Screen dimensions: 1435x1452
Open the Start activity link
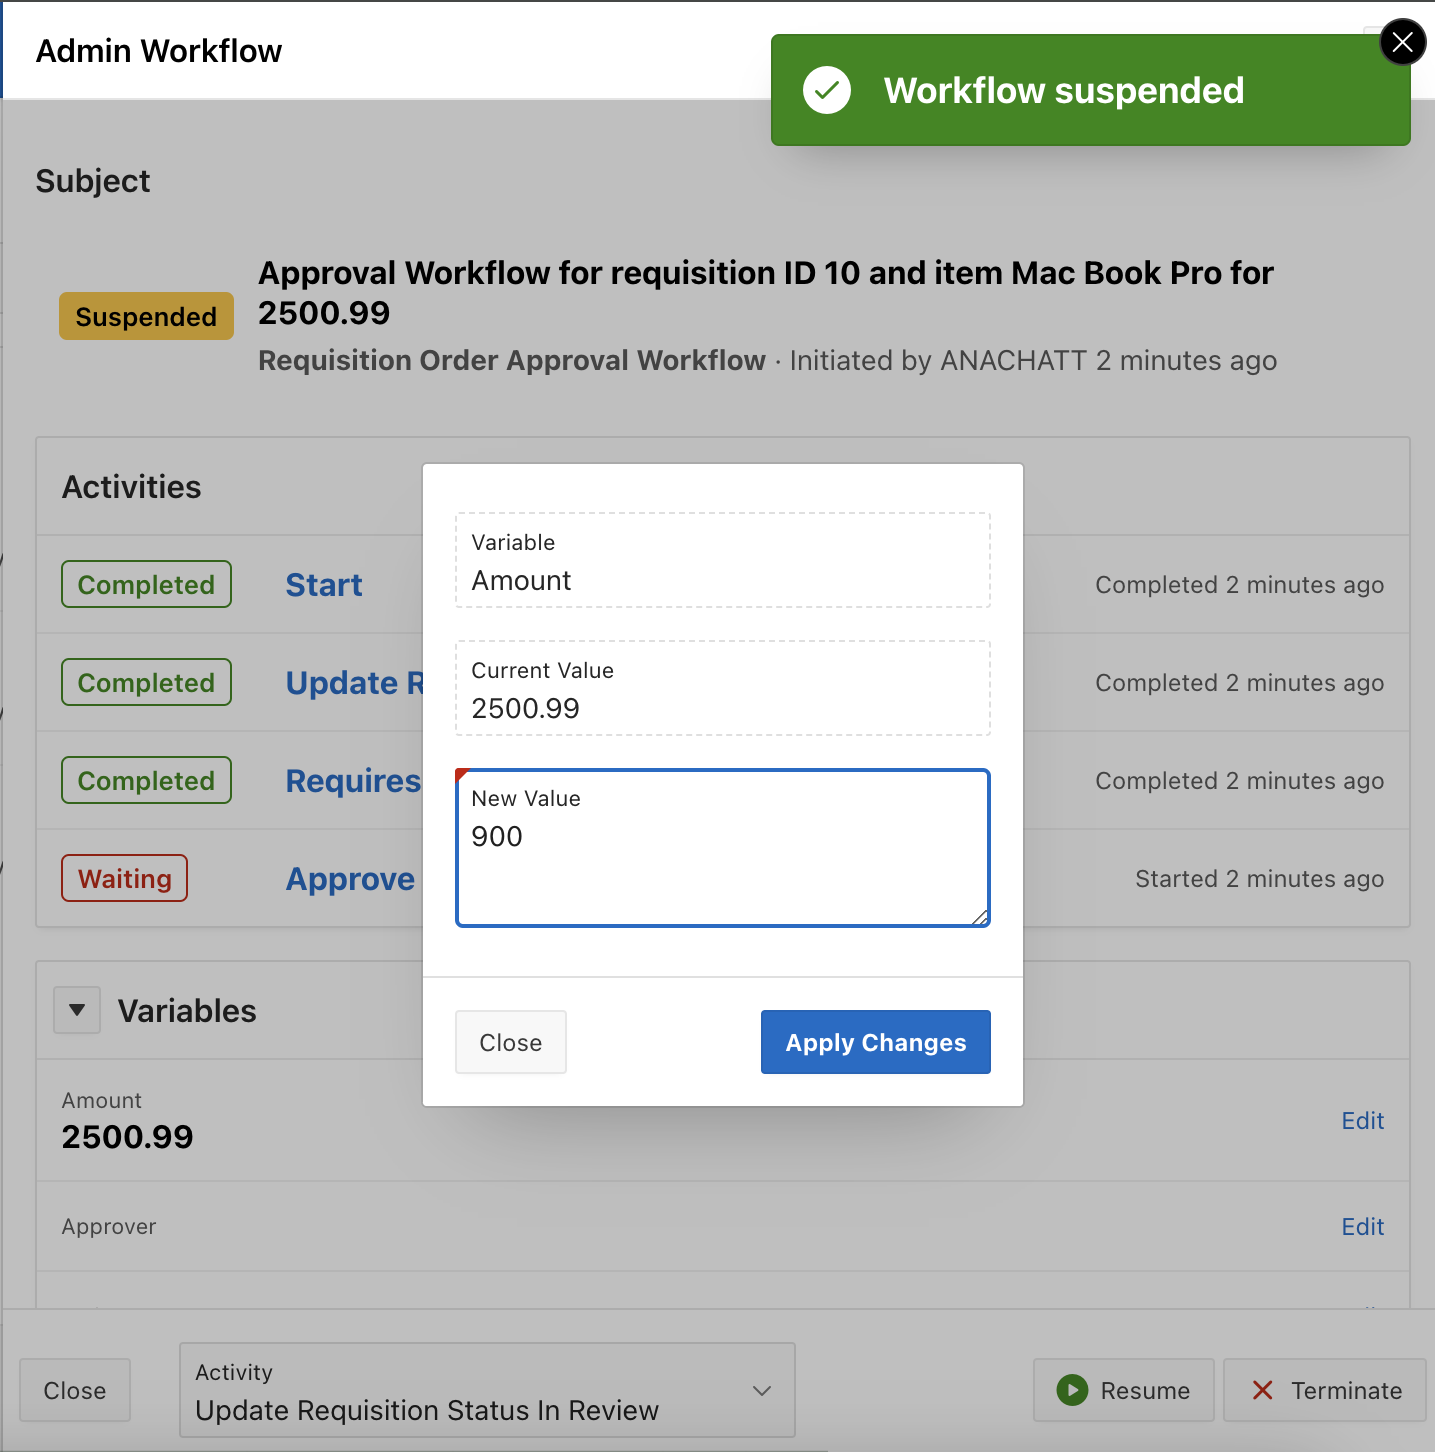pyautogui.click(x=324, y=585)
